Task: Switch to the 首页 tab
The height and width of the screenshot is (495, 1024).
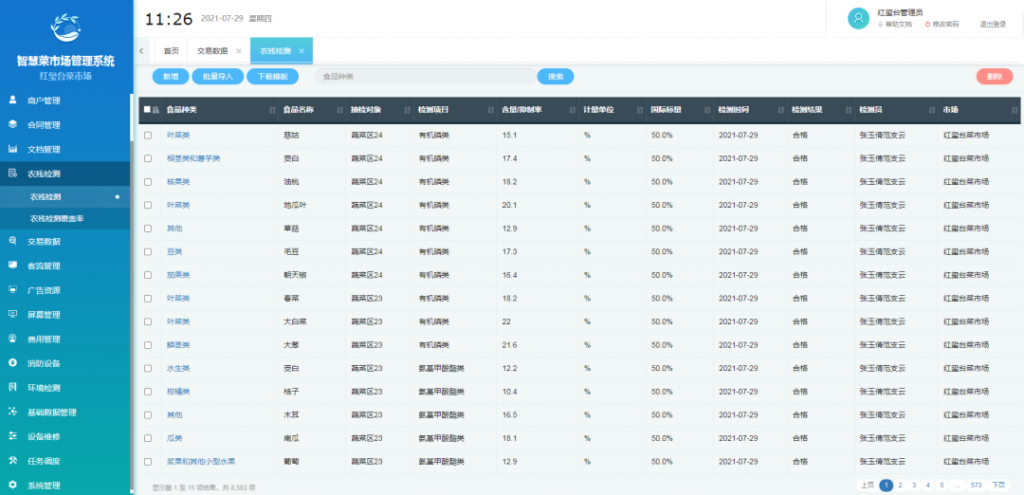Action: coord(171,50)
